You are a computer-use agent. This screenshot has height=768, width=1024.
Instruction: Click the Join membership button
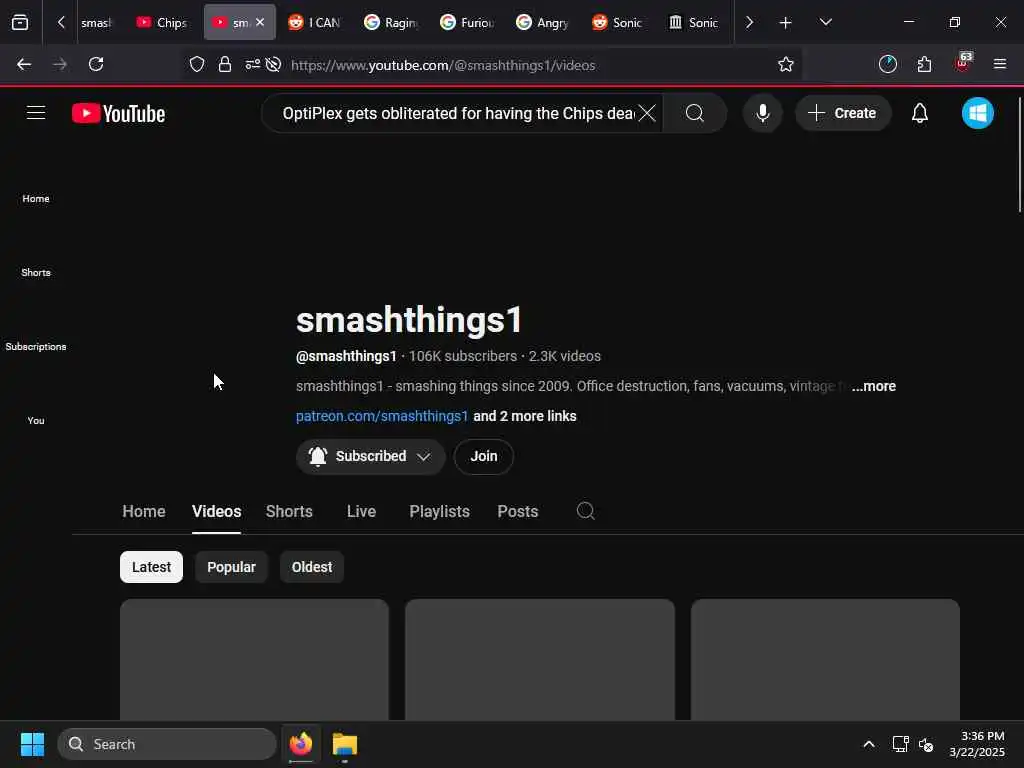(484, 456)
